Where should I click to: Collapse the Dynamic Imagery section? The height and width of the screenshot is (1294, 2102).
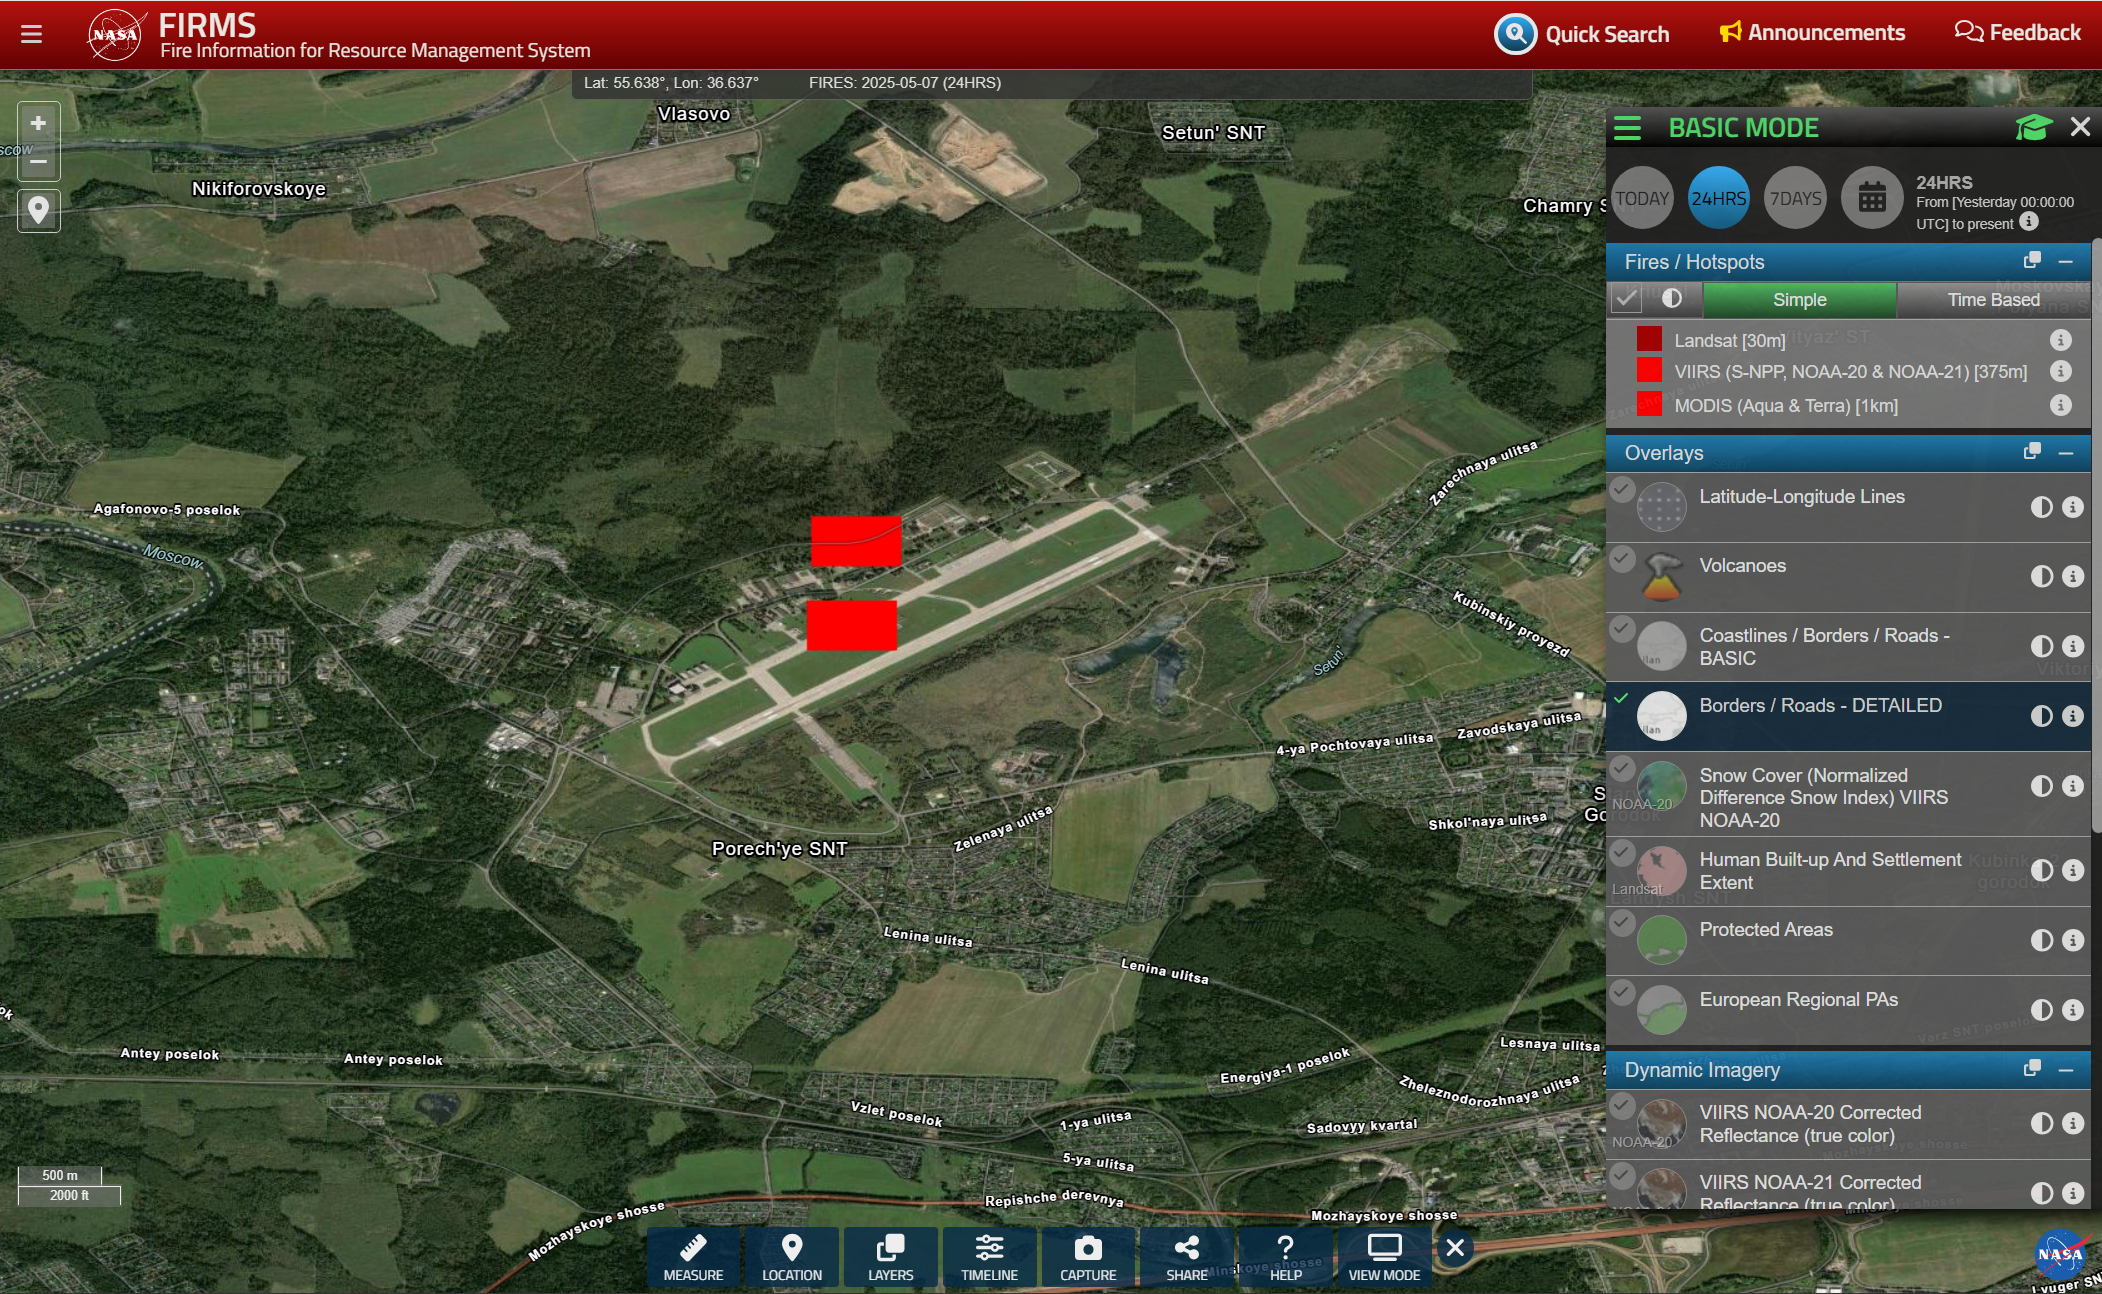pos(2066,1070)
